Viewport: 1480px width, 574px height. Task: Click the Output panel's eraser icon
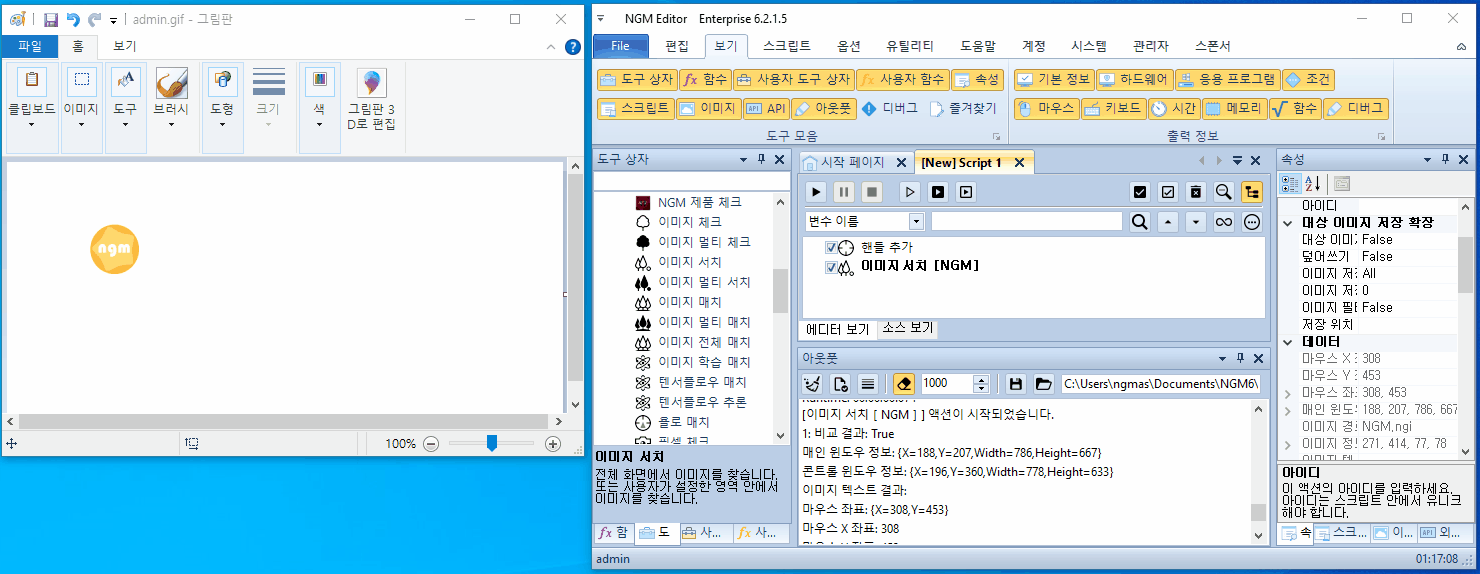click(904, 383)
